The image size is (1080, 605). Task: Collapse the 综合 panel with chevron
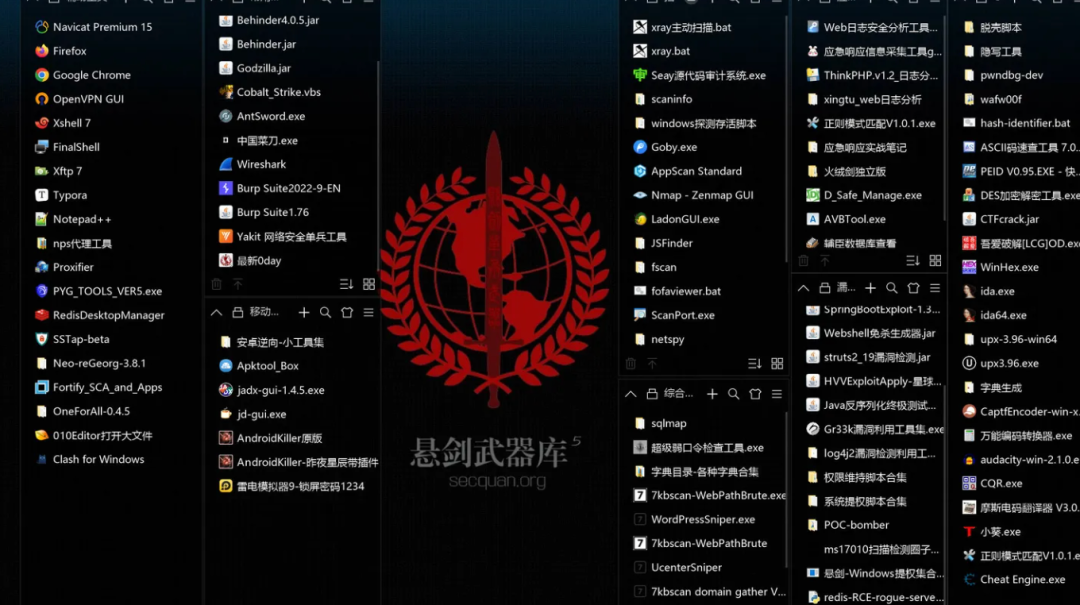(x=630, y=394)
